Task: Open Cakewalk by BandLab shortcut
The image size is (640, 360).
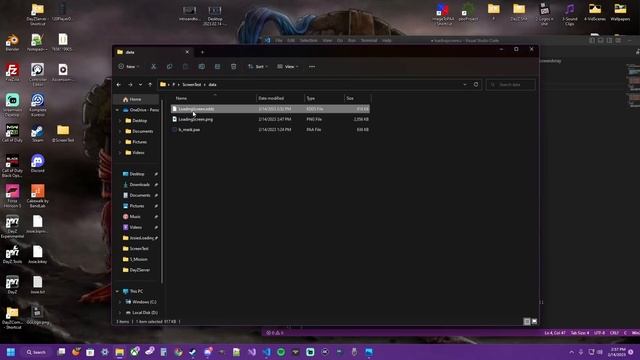Action: [38, 196]
